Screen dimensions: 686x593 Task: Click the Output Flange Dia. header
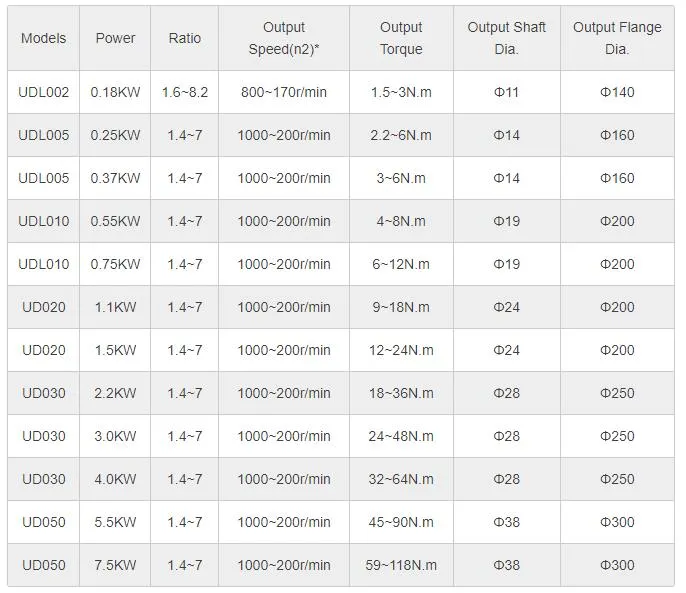pyautogui.click(x=617, y=38)
